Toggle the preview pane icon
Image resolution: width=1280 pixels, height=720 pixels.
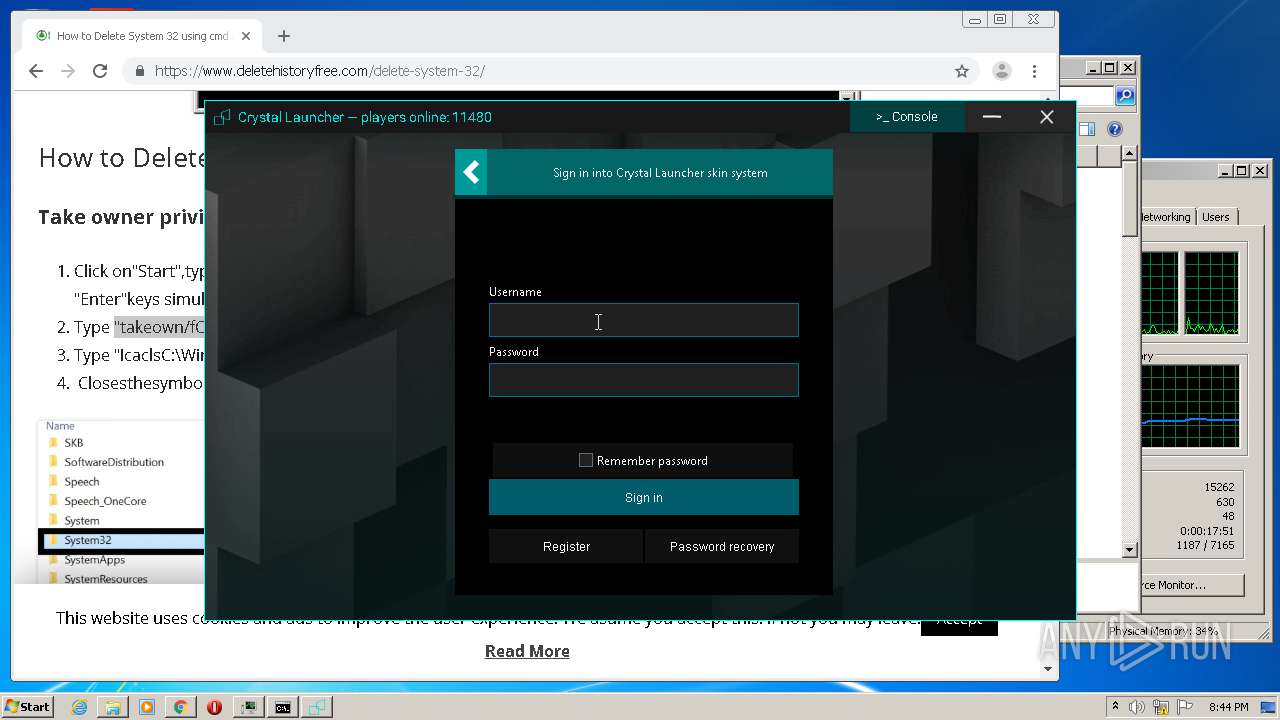coord(1088,129)
